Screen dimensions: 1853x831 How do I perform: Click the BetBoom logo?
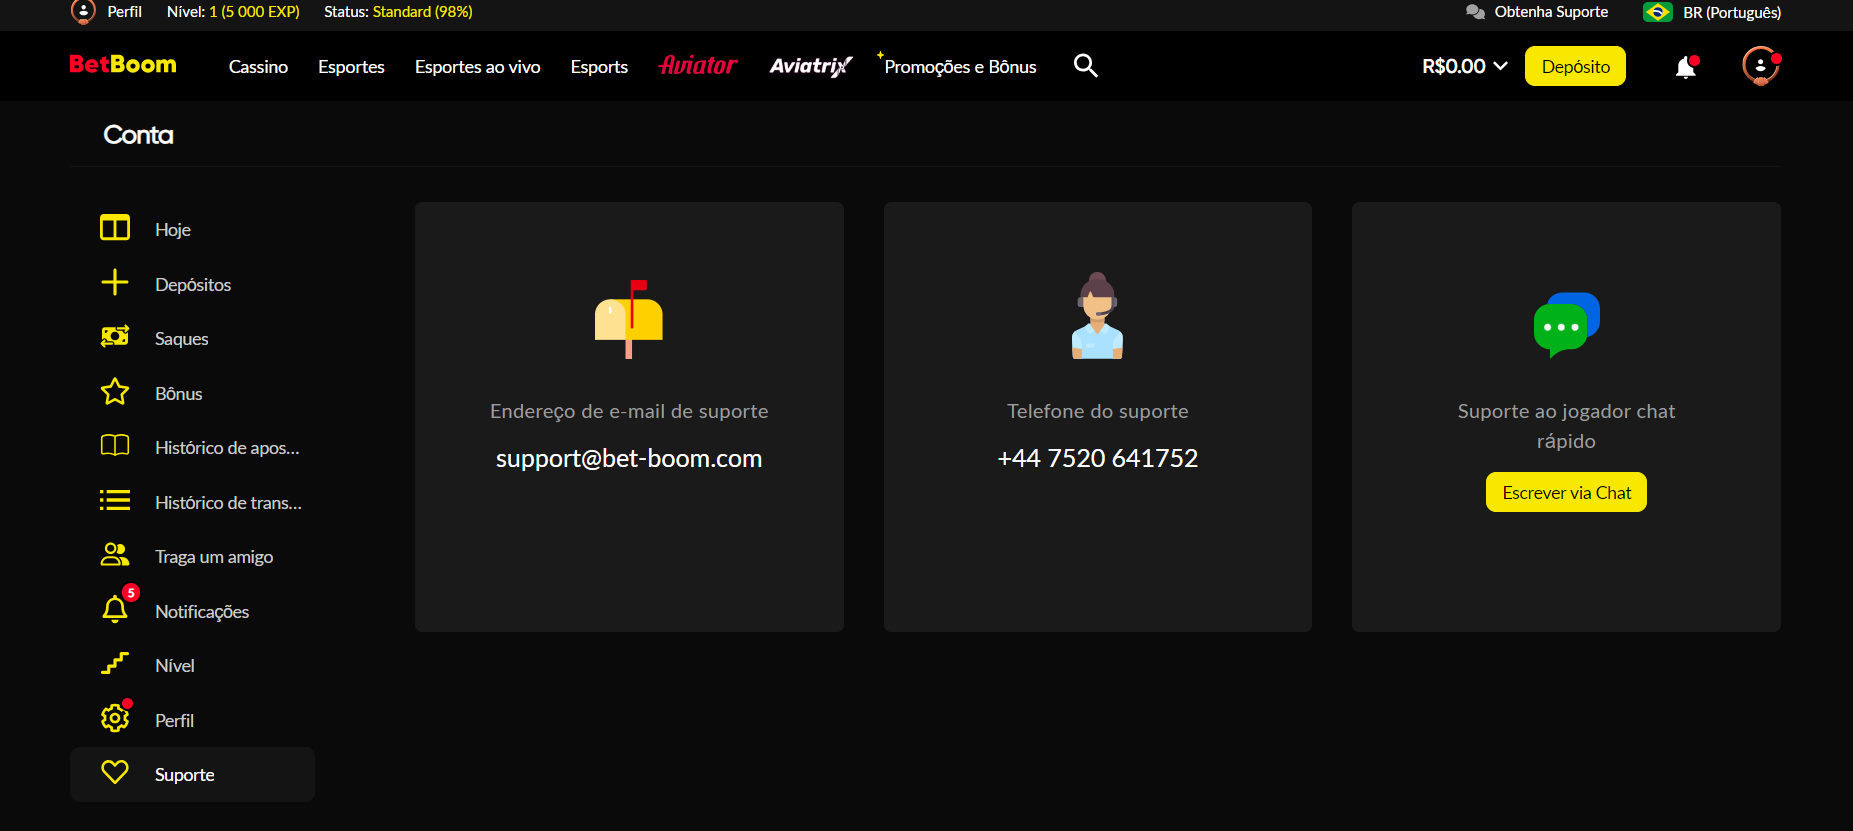[122, 65]
